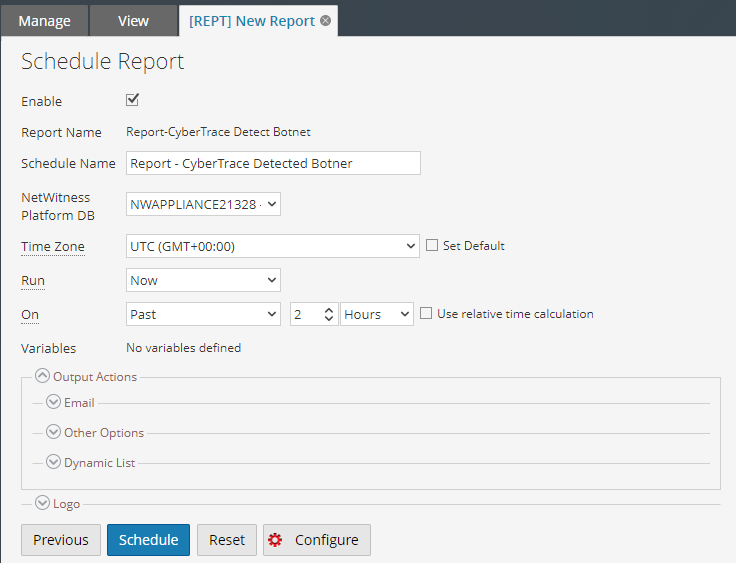The width and height of the screenshot is (736, 563).
Task: Open the On dropdown set to Past
Action: [x=203, y=314]
